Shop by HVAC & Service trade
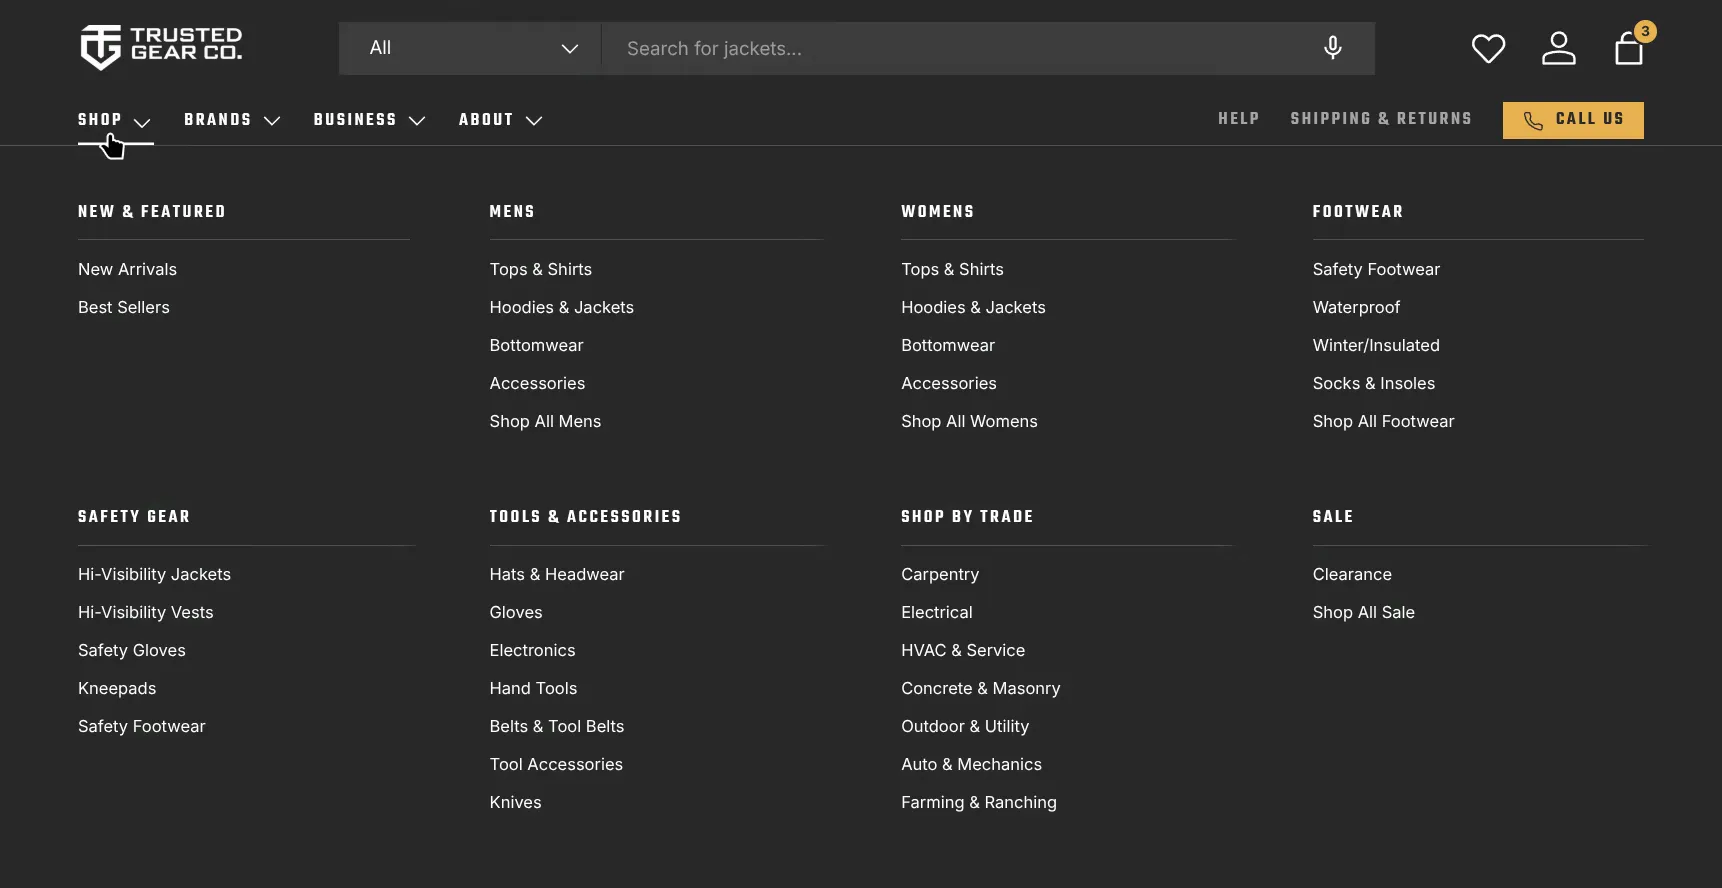1722x888 pixels. [963, 650]
